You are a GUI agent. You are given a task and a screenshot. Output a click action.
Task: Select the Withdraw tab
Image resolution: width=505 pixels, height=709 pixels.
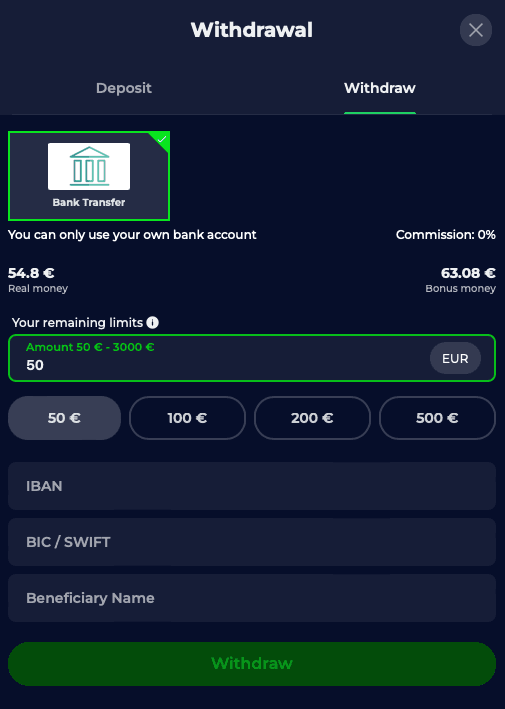coord(380,88)
